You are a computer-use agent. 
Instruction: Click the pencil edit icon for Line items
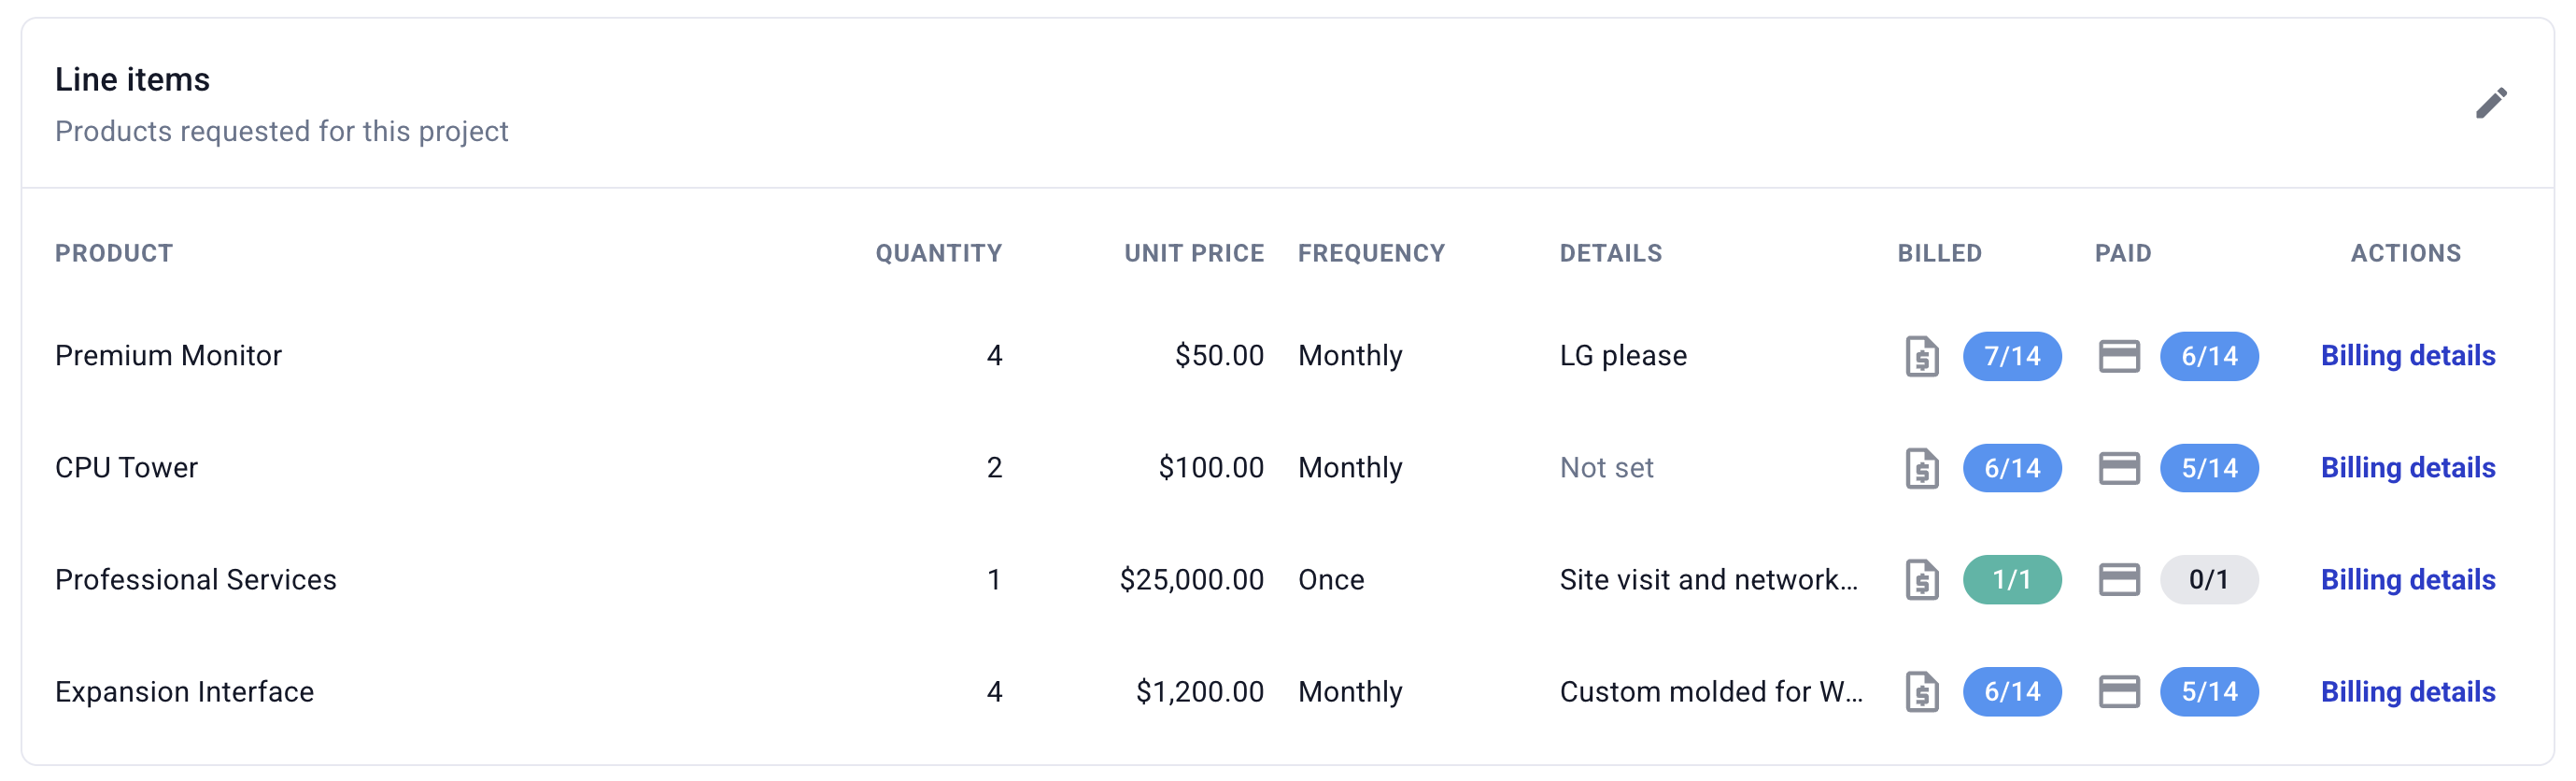[x=2491, y=103]
